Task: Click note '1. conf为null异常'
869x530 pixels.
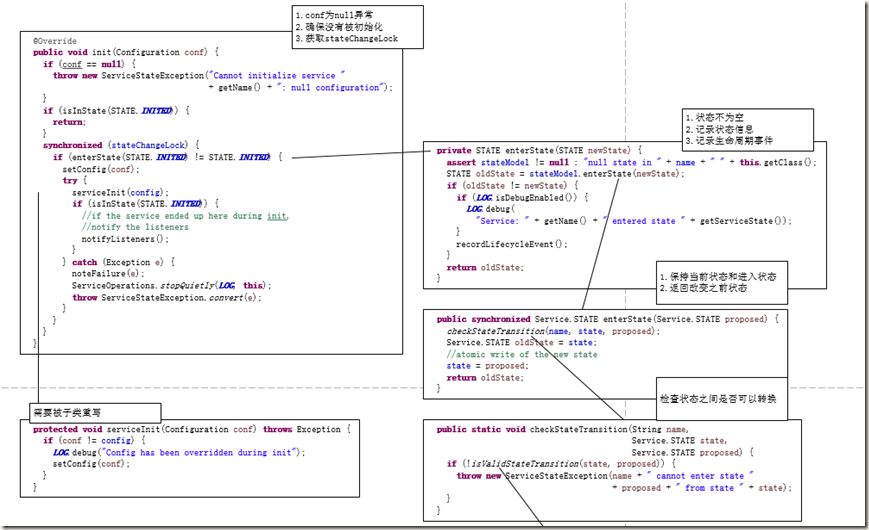Action: click(334, 15)
